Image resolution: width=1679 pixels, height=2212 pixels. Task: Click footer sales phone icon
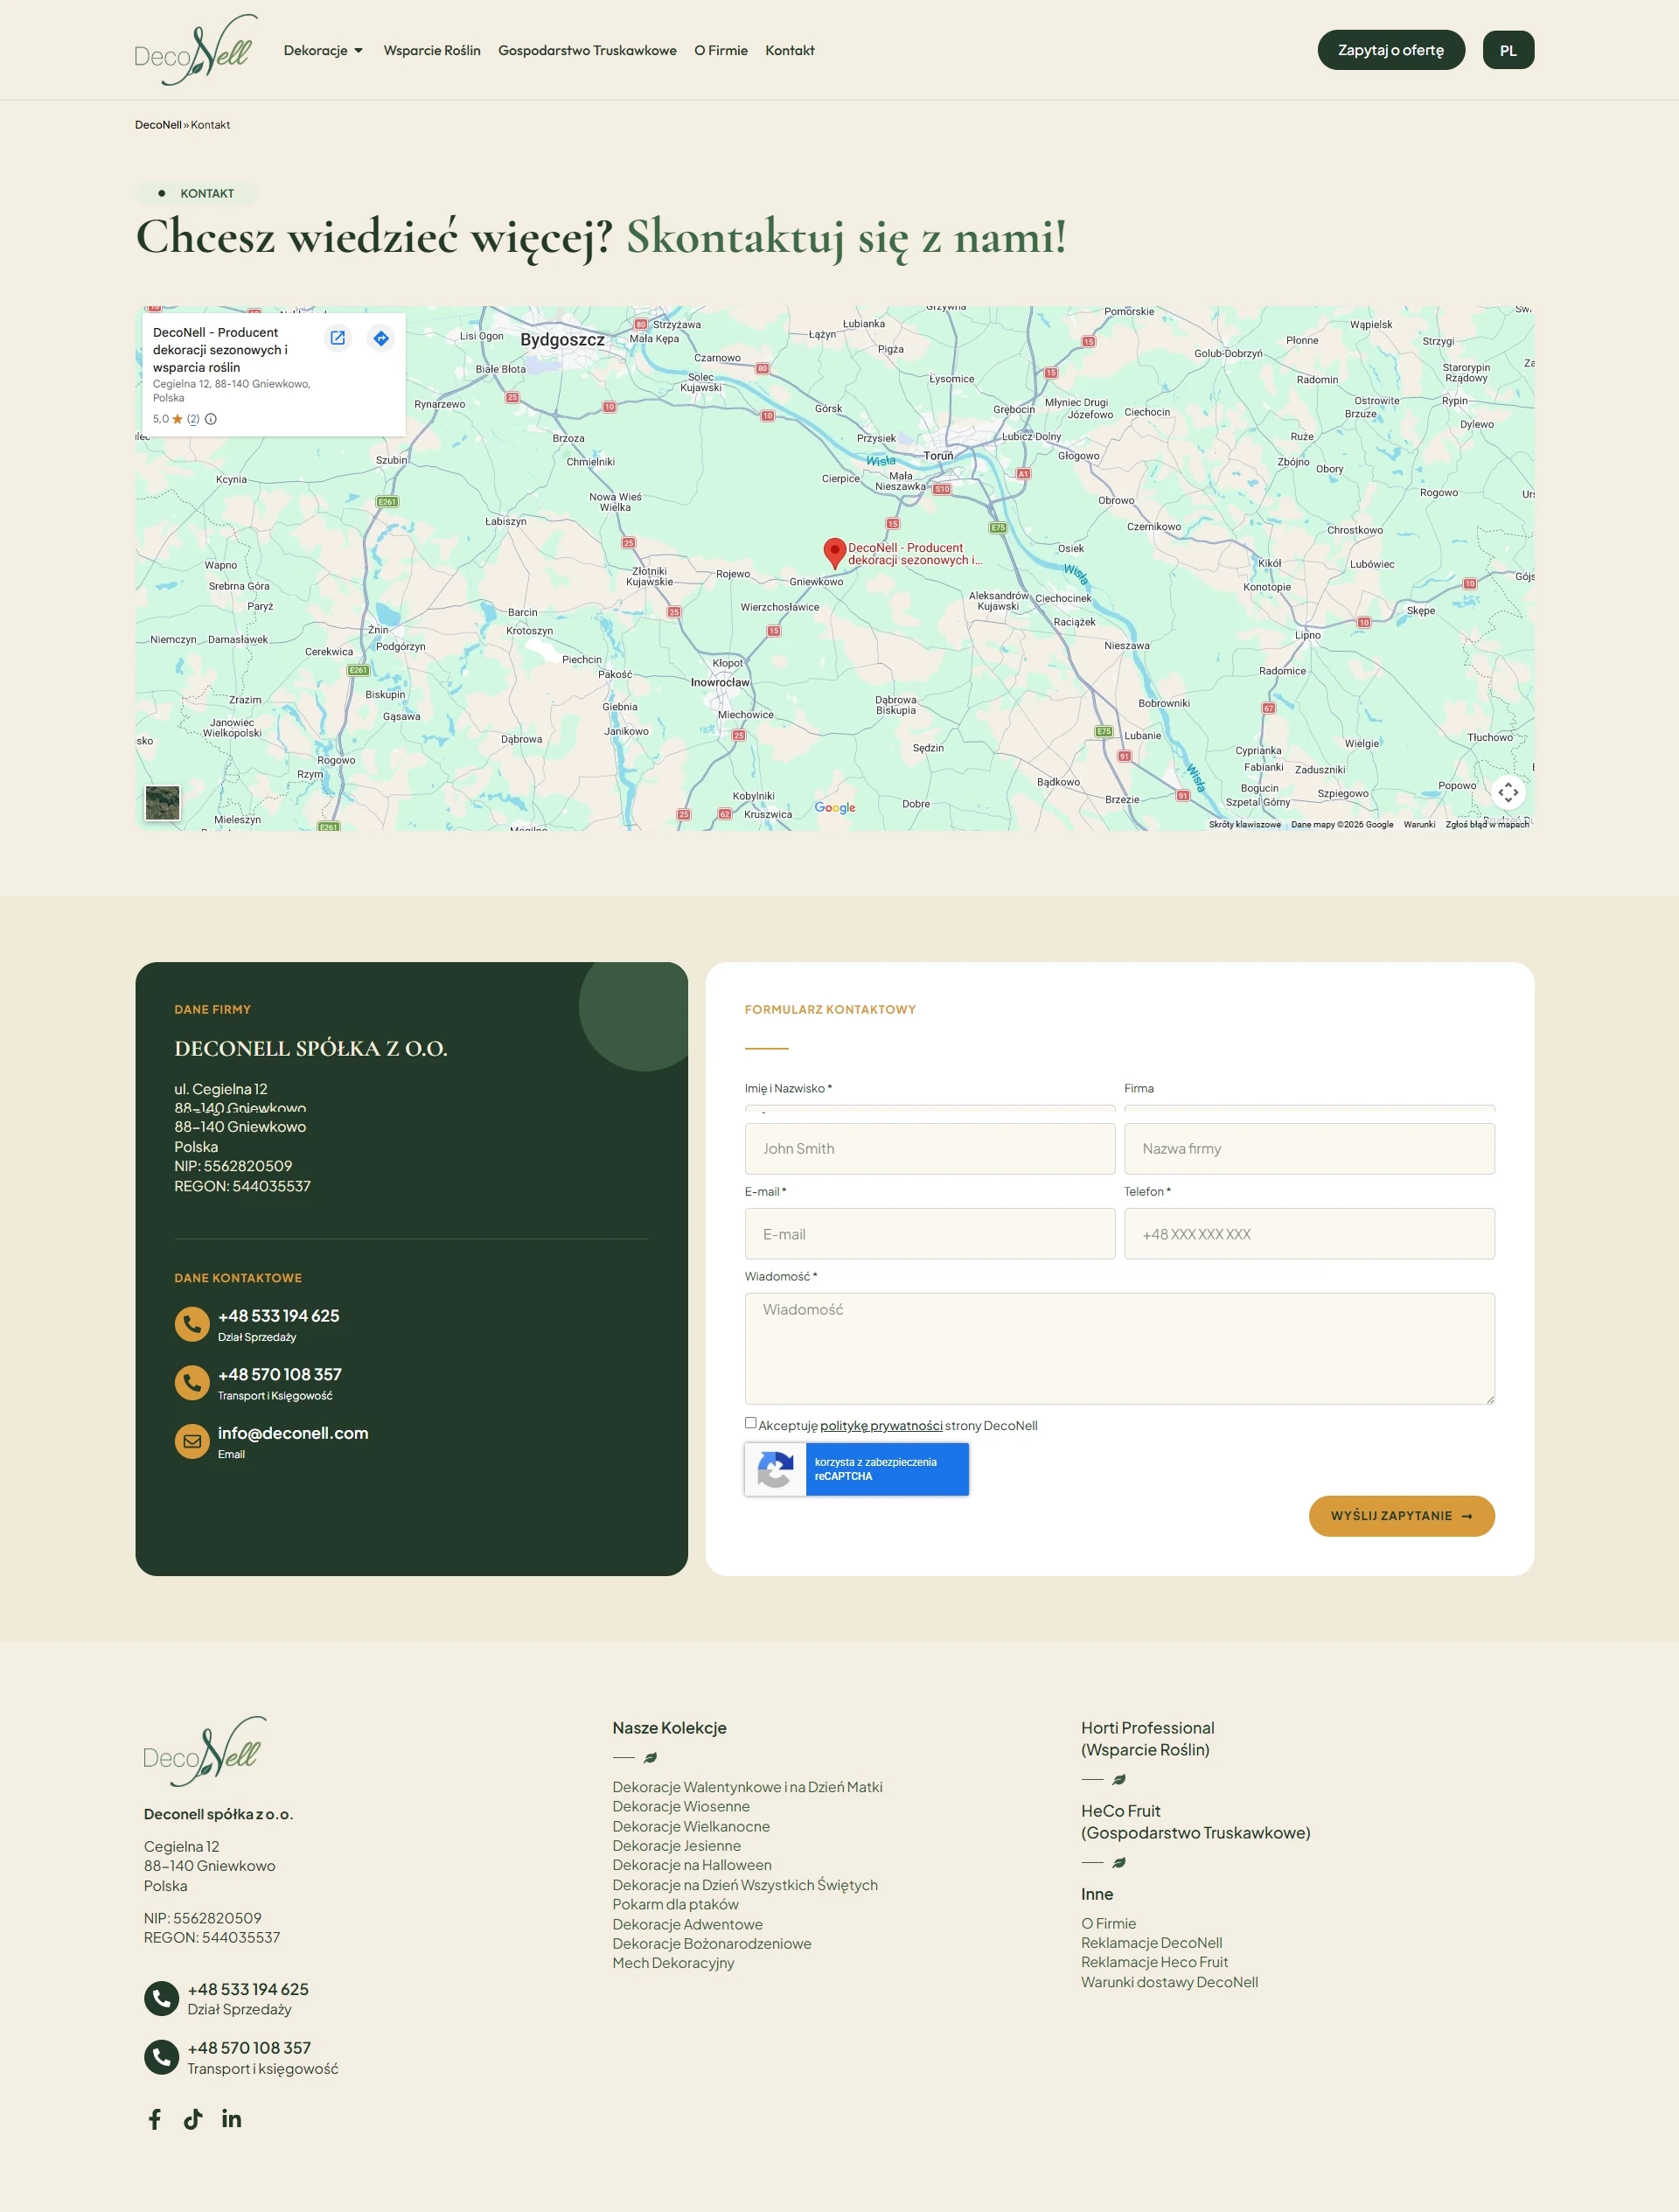[x=161, y=1998]
